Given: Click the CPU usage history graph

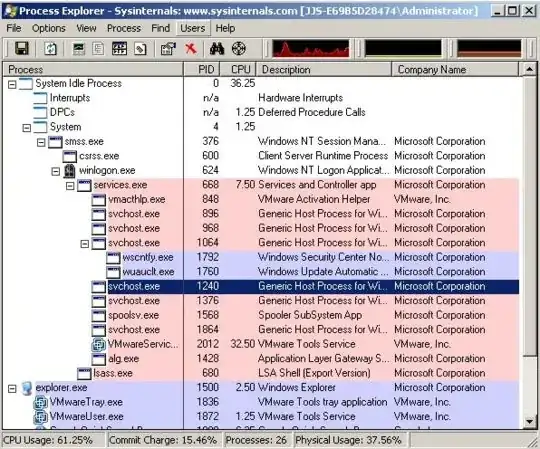Looking at the screenshot, I should pos(311,49).
